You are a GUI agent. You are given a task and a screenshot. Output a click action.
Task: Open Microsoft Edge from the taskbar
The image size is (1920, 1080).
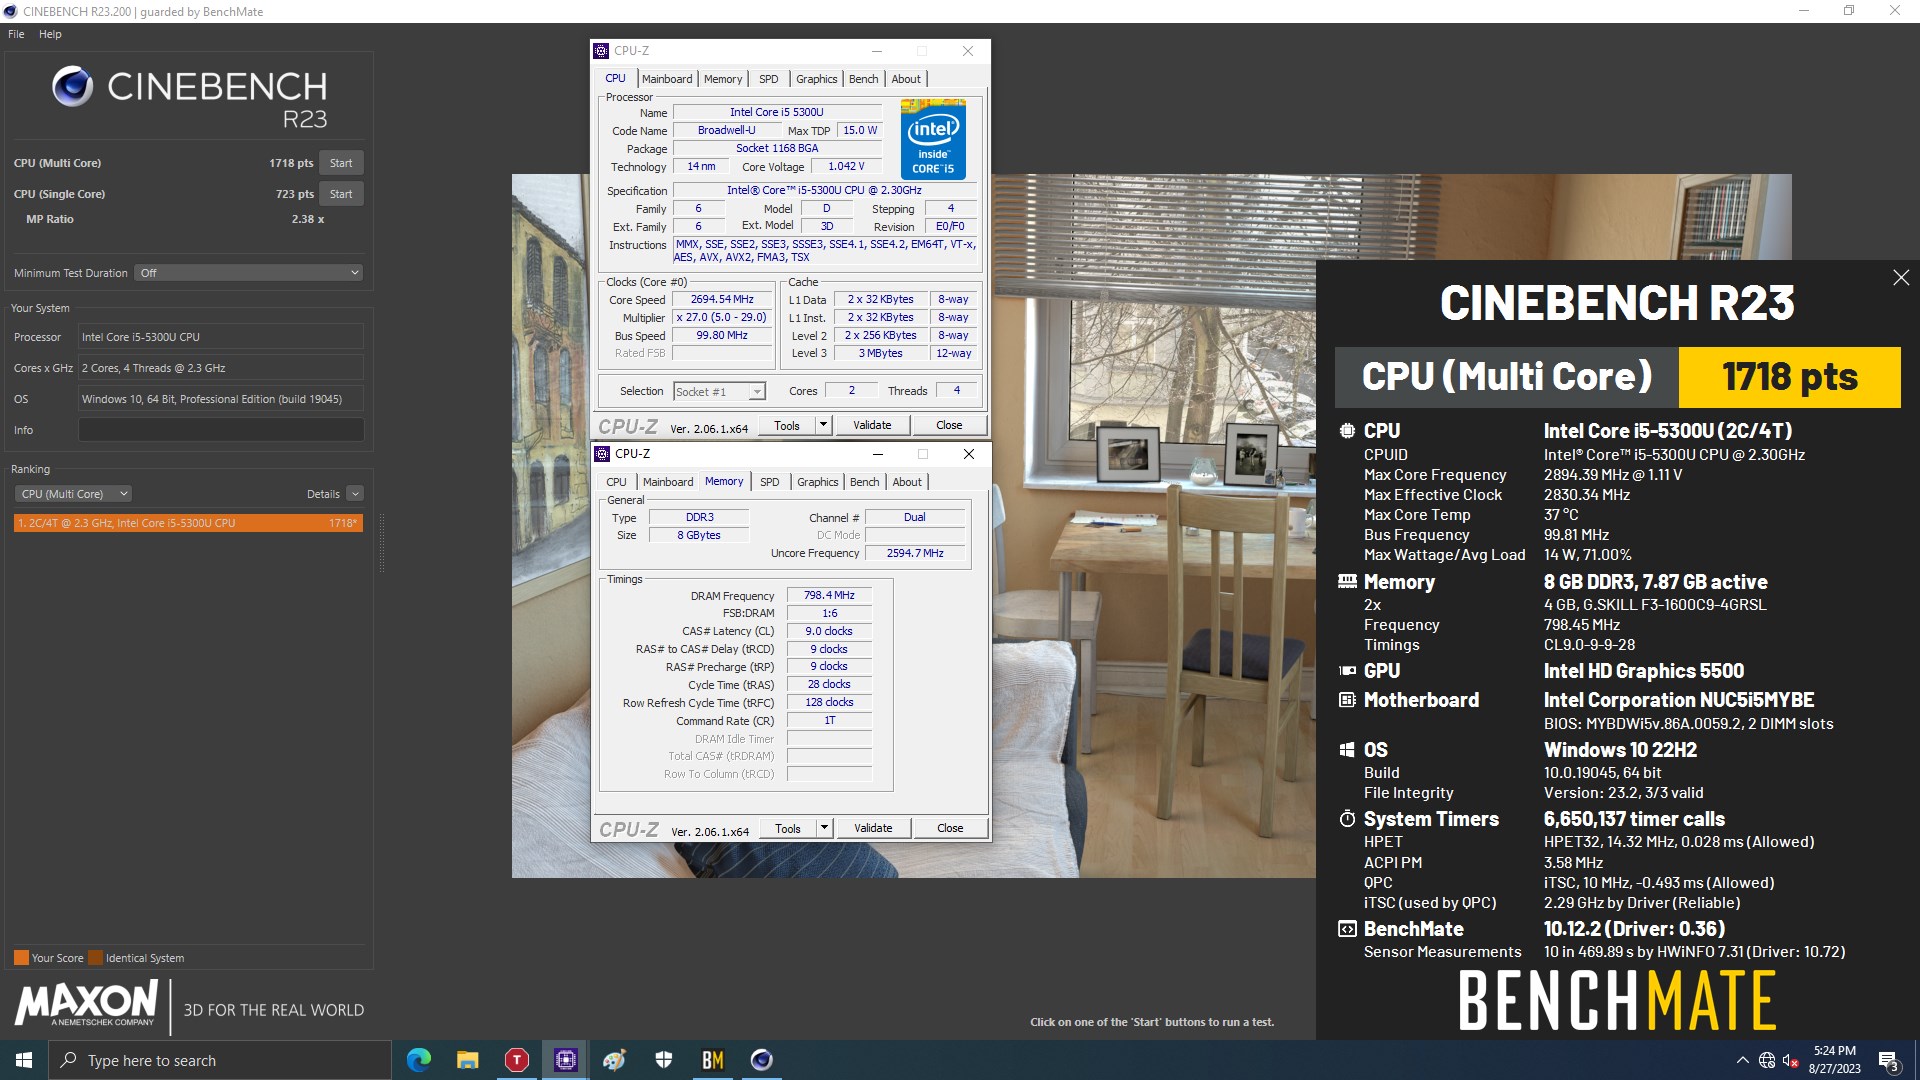[419, 1060]
